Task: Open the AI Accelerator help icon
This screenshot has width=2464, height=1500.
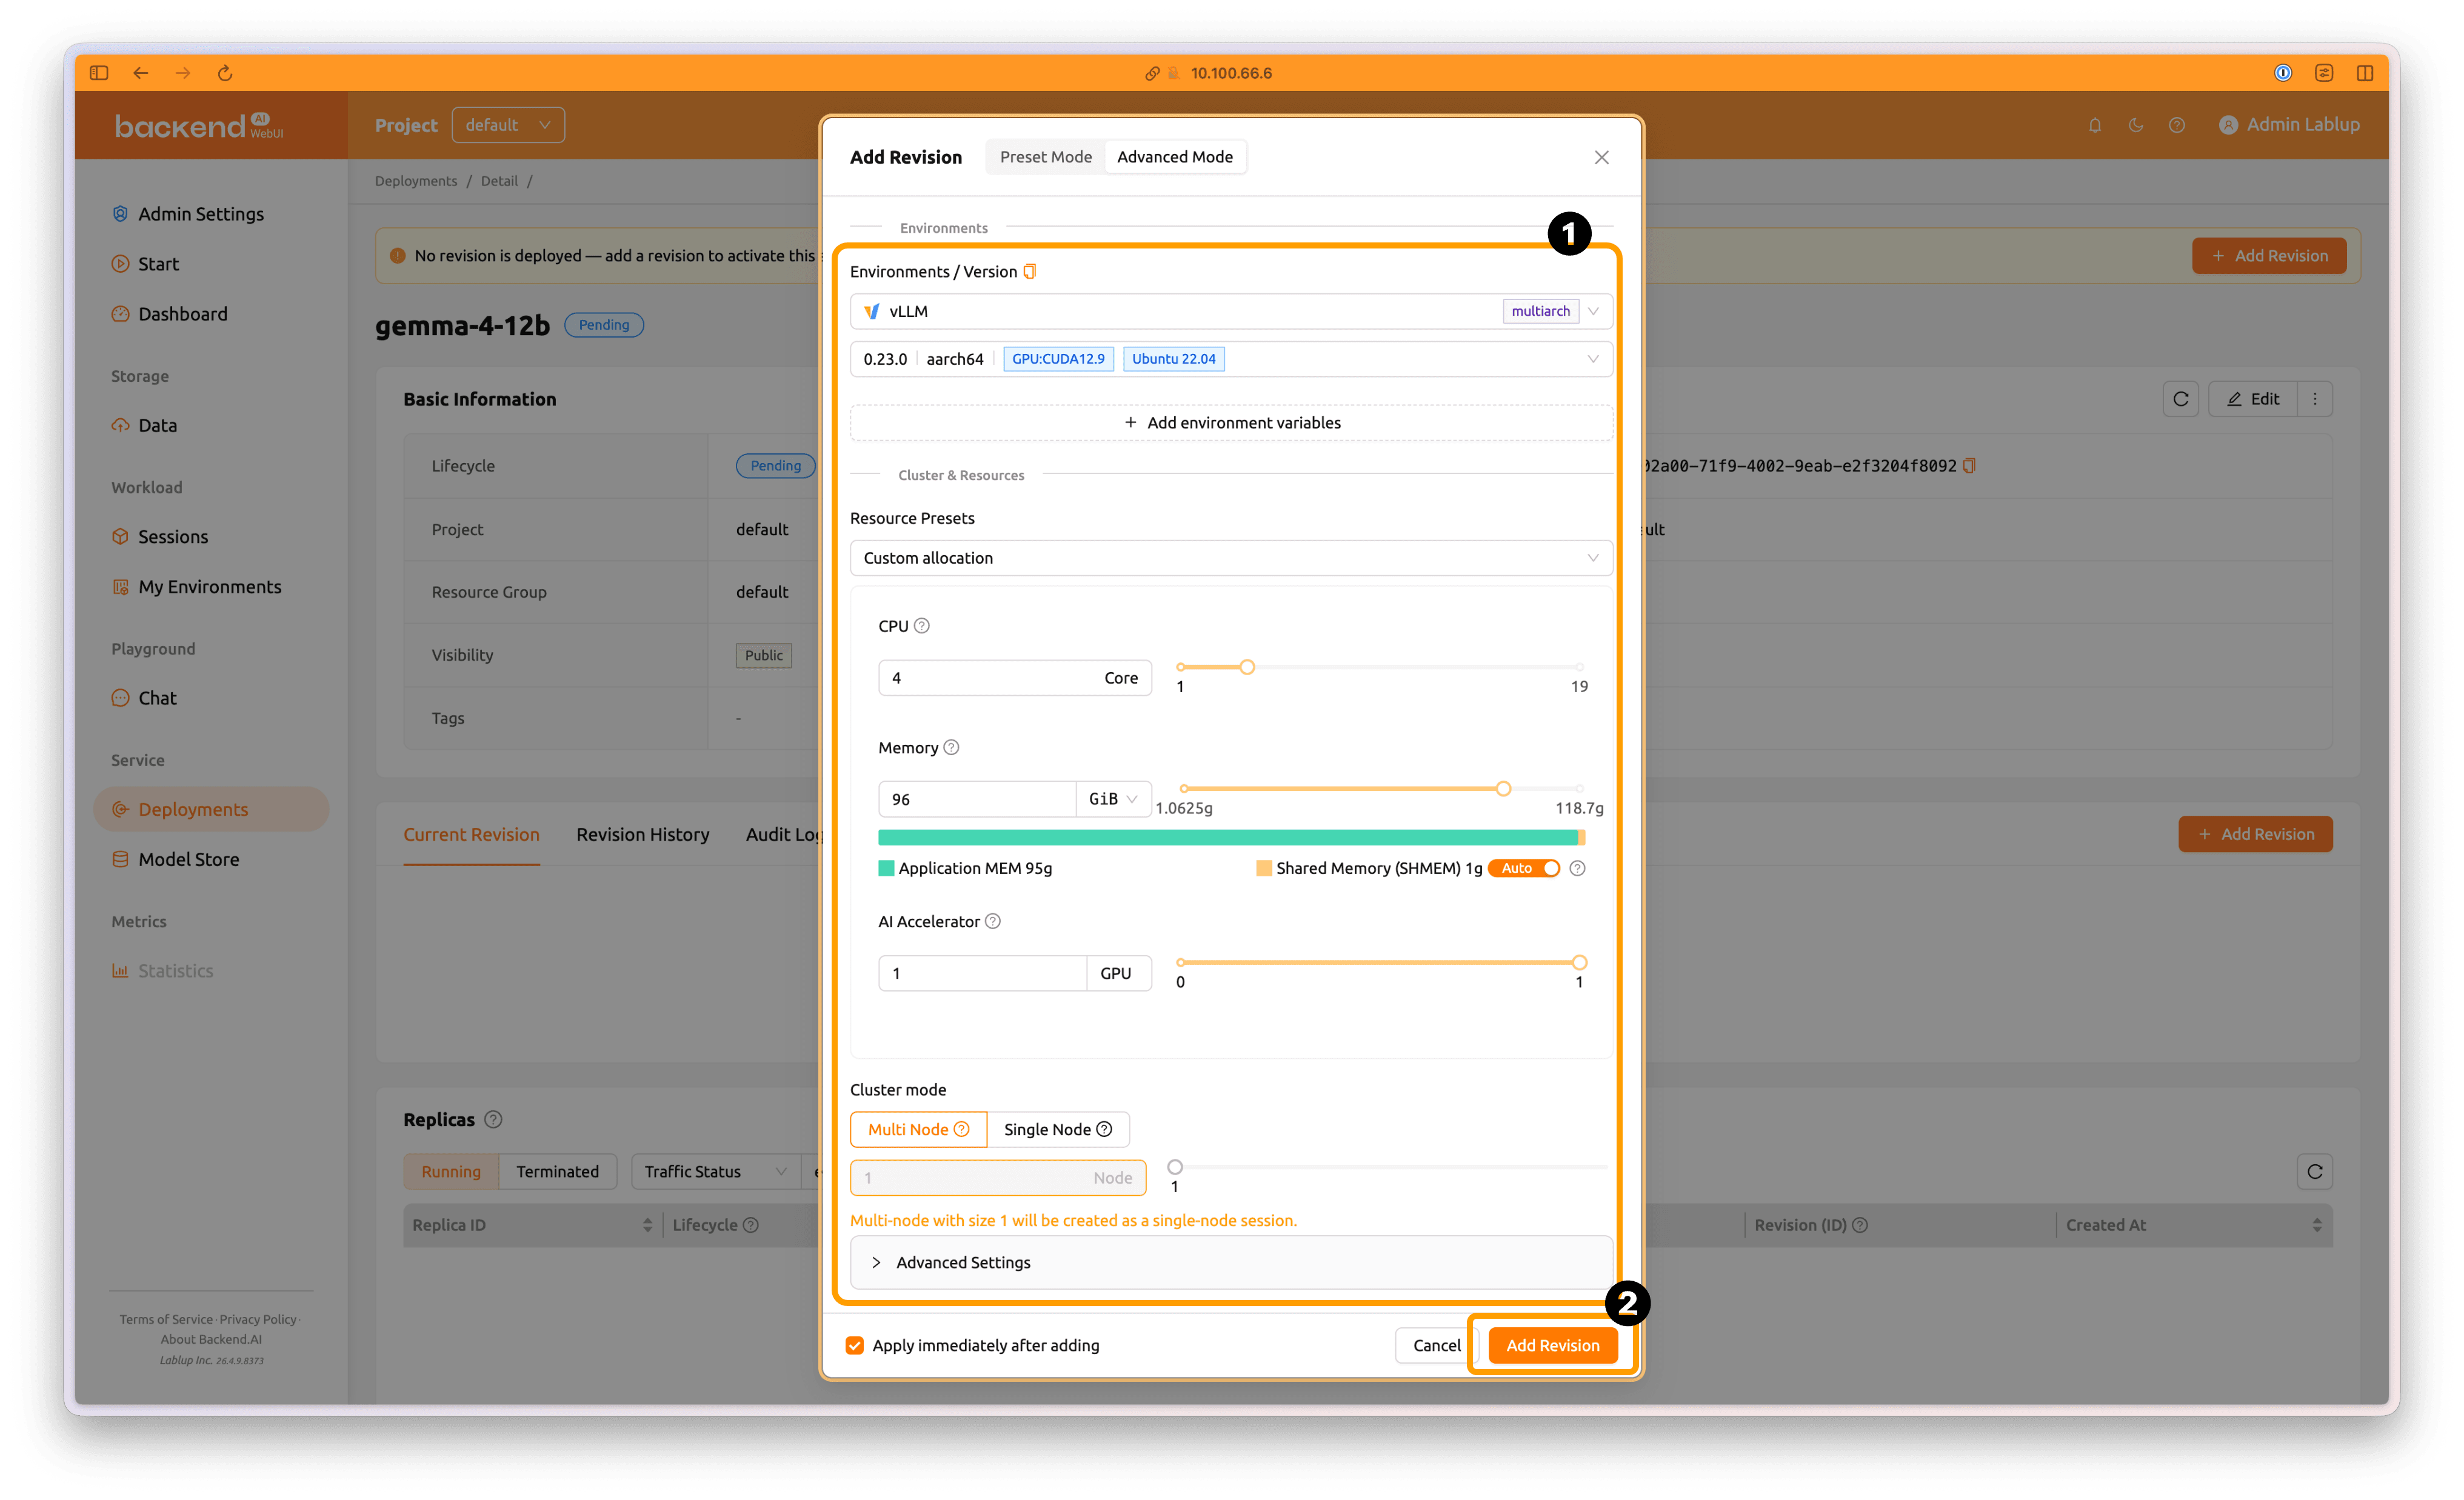Action: point(993,921)
